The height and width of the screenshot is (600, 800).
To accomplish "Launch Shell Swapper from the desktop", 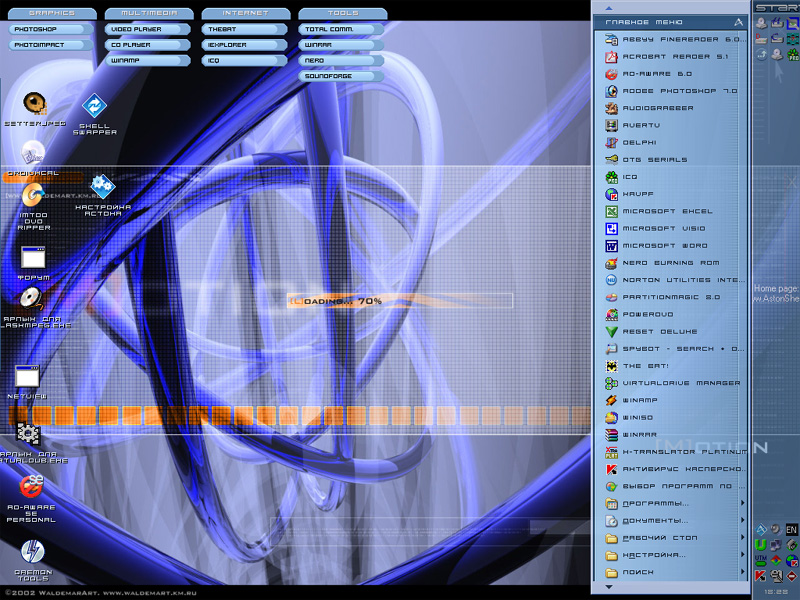I will point(94,106).
